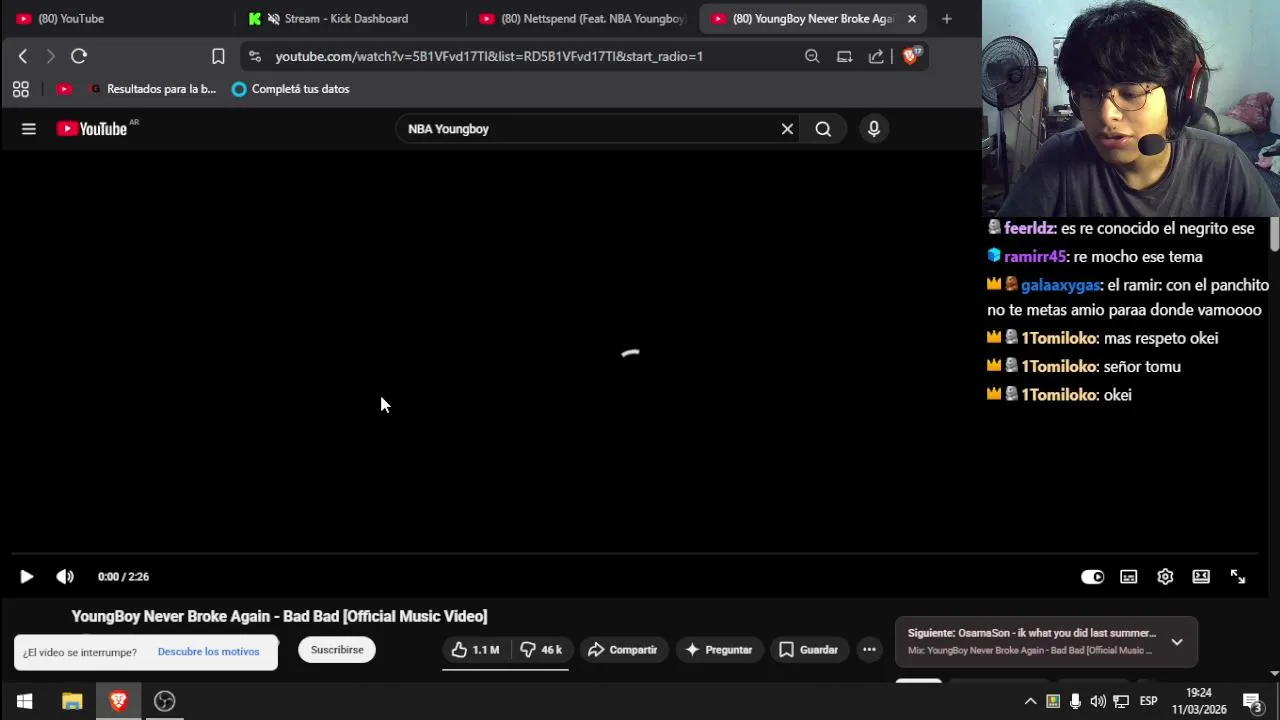The width and height of the screenshot is (1280, 720).
Task: Click the Bad Bad video title
Action: (x=279, y=616)
